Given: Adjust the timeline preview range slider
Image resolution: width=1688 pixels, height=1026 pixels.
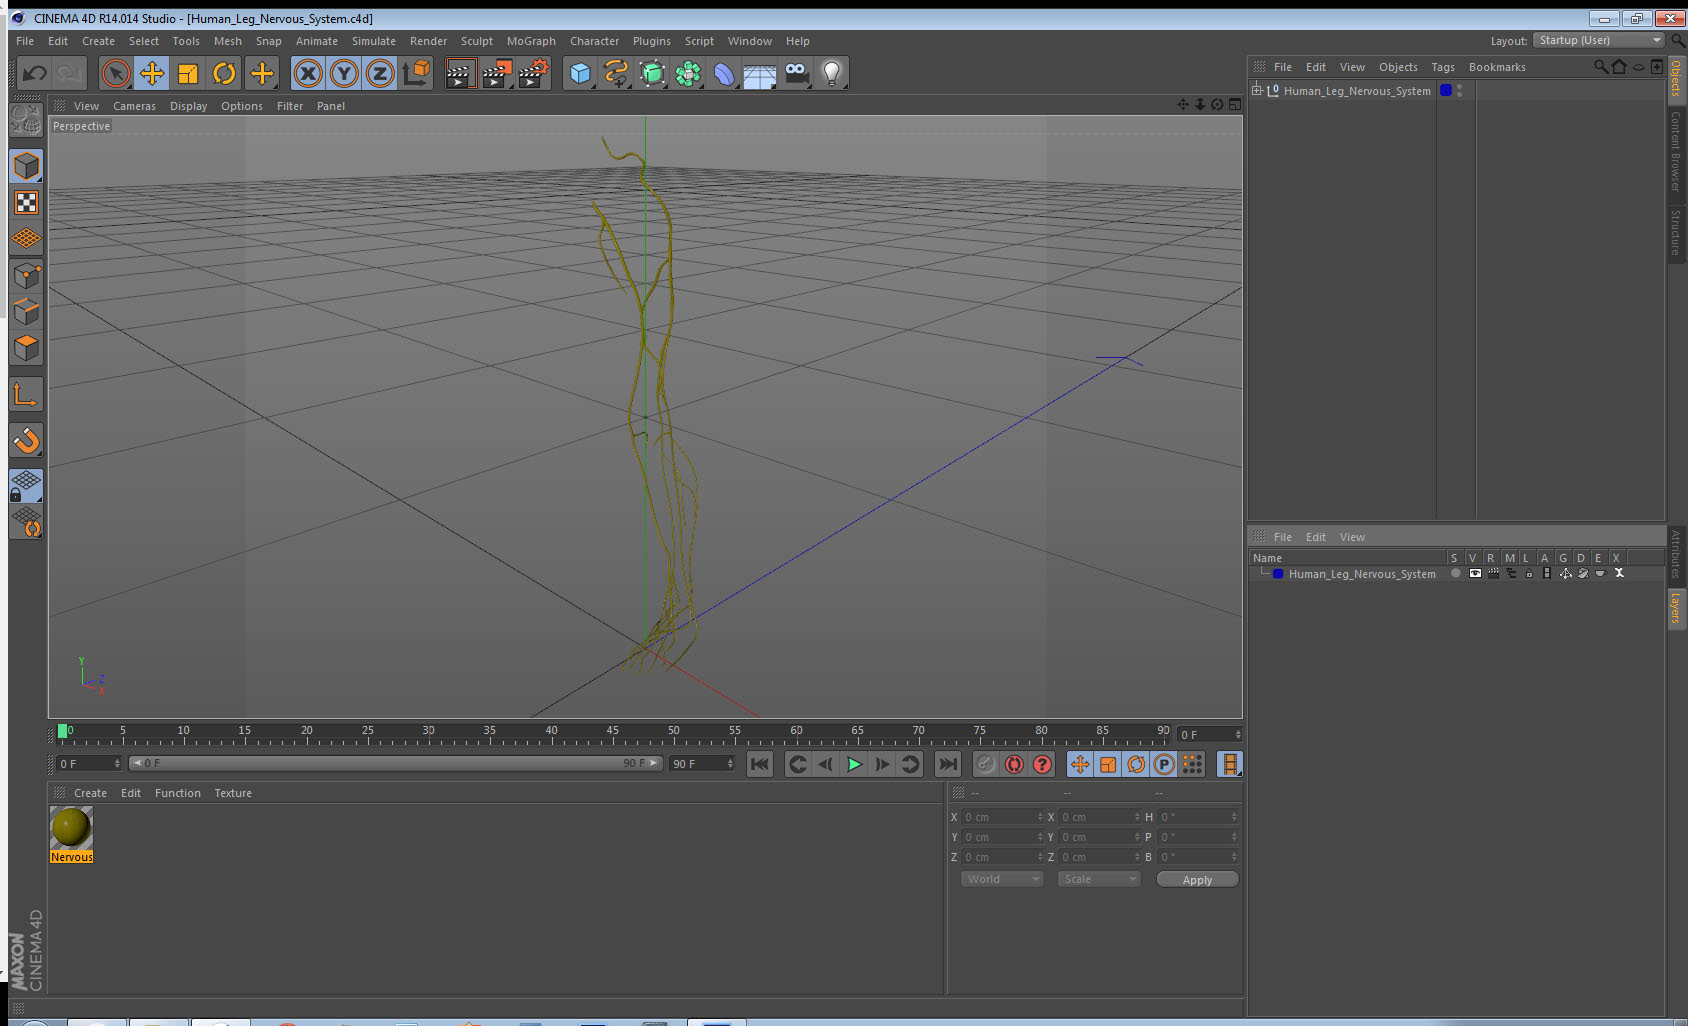Looking at the screenshot, I should click(x=395, y=763).
